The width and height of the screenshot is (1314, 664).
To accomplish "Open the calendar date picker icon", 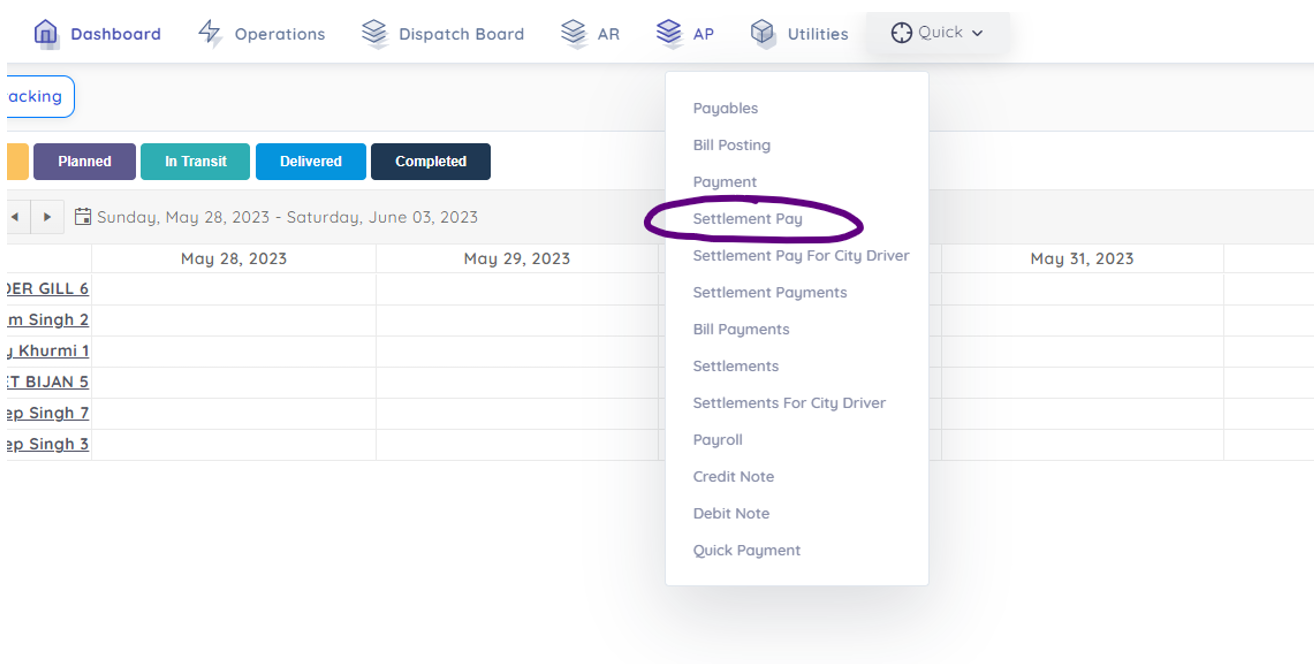I will coord(83,217).
